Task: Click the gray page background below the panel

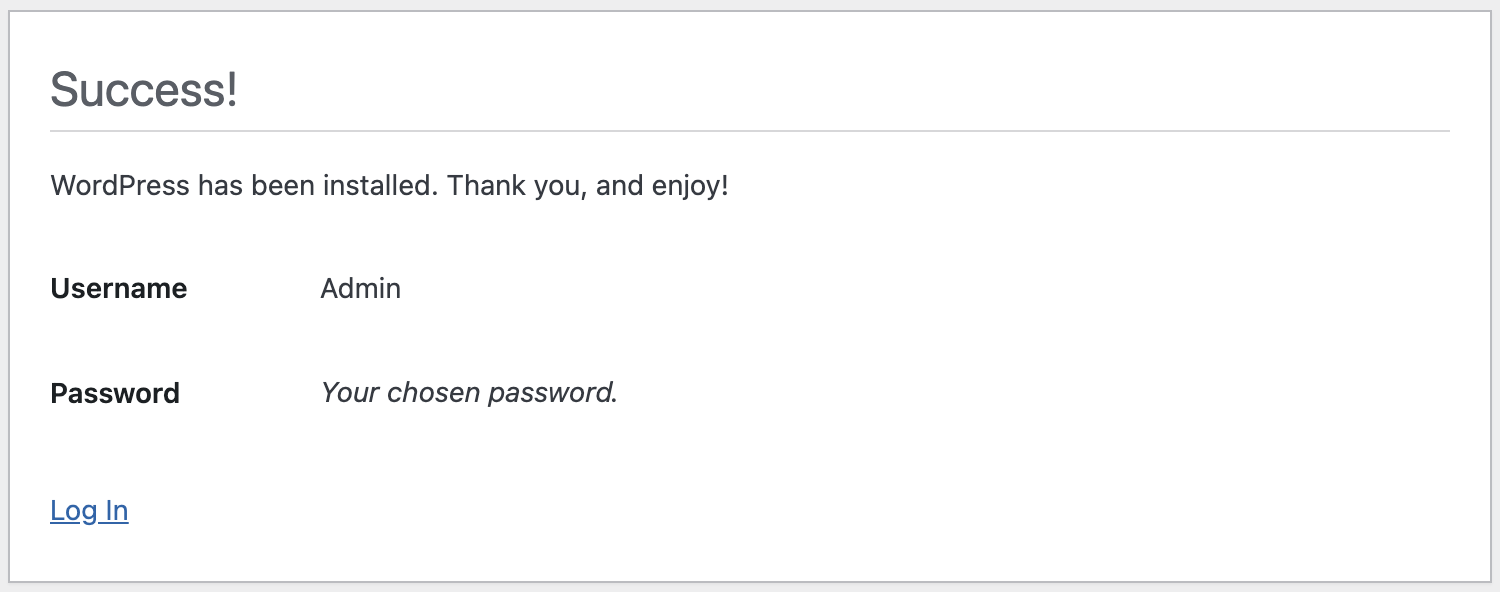Action: (x=750, y=587)
